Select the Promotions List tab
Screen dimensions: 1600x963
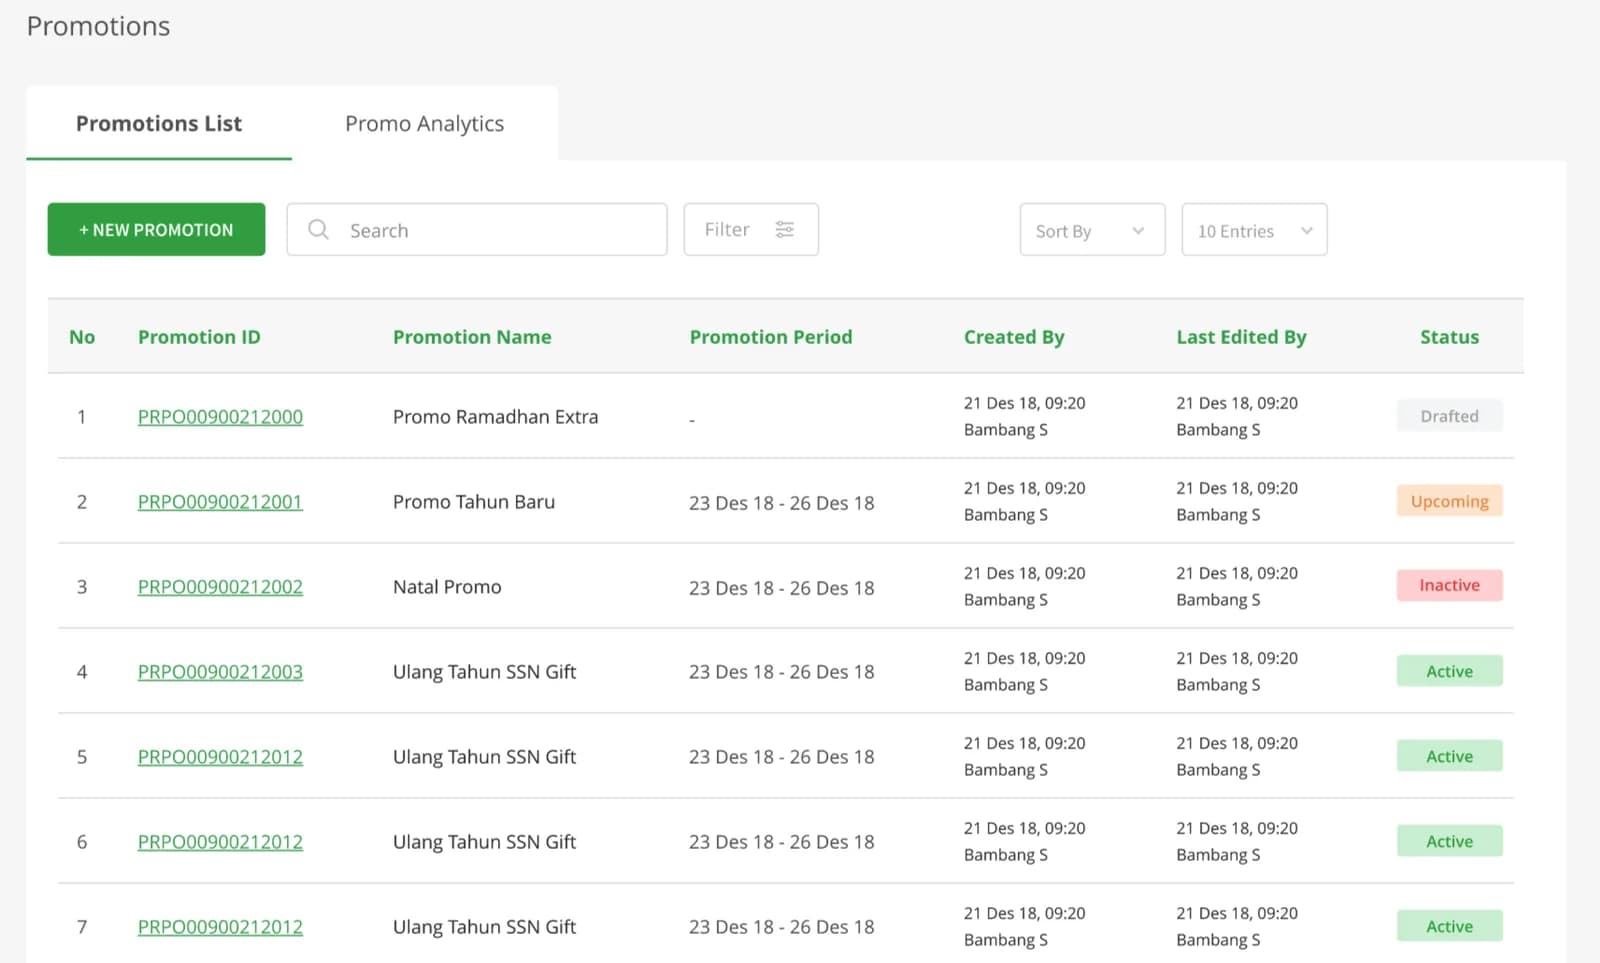(x=159, y=123)
